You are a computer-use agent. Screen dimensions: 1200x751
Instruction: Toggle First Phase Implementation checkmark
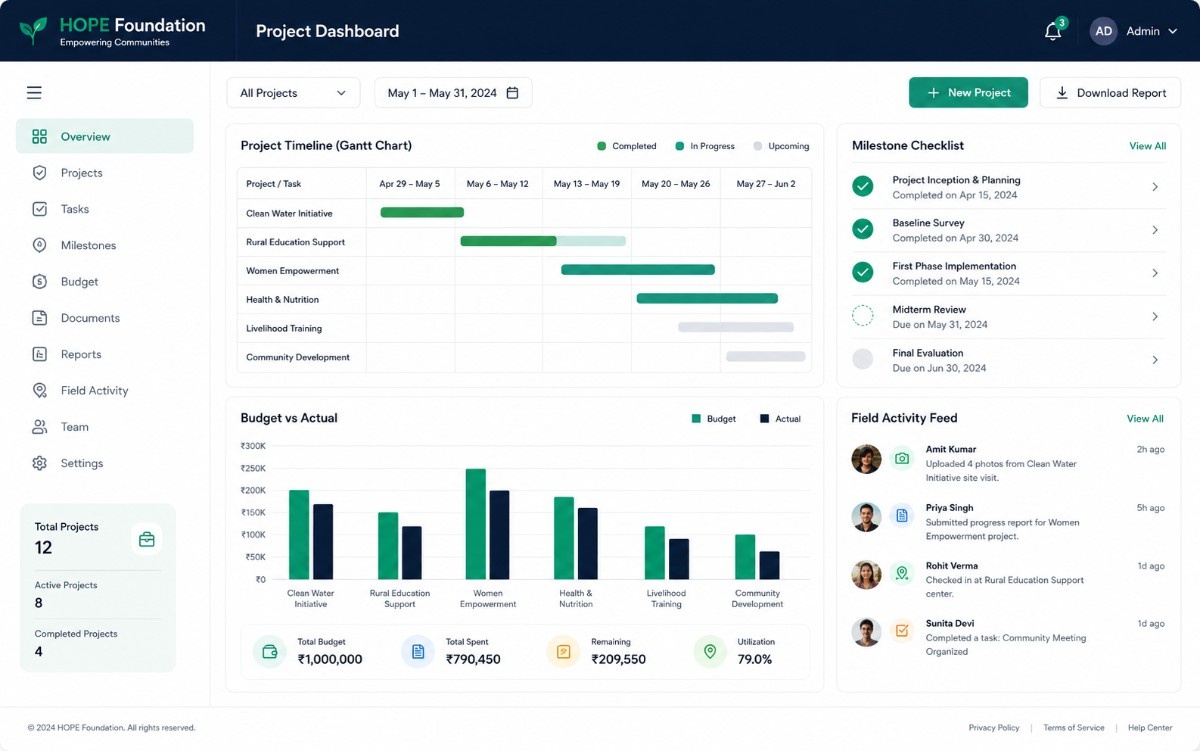coord(862,272)
